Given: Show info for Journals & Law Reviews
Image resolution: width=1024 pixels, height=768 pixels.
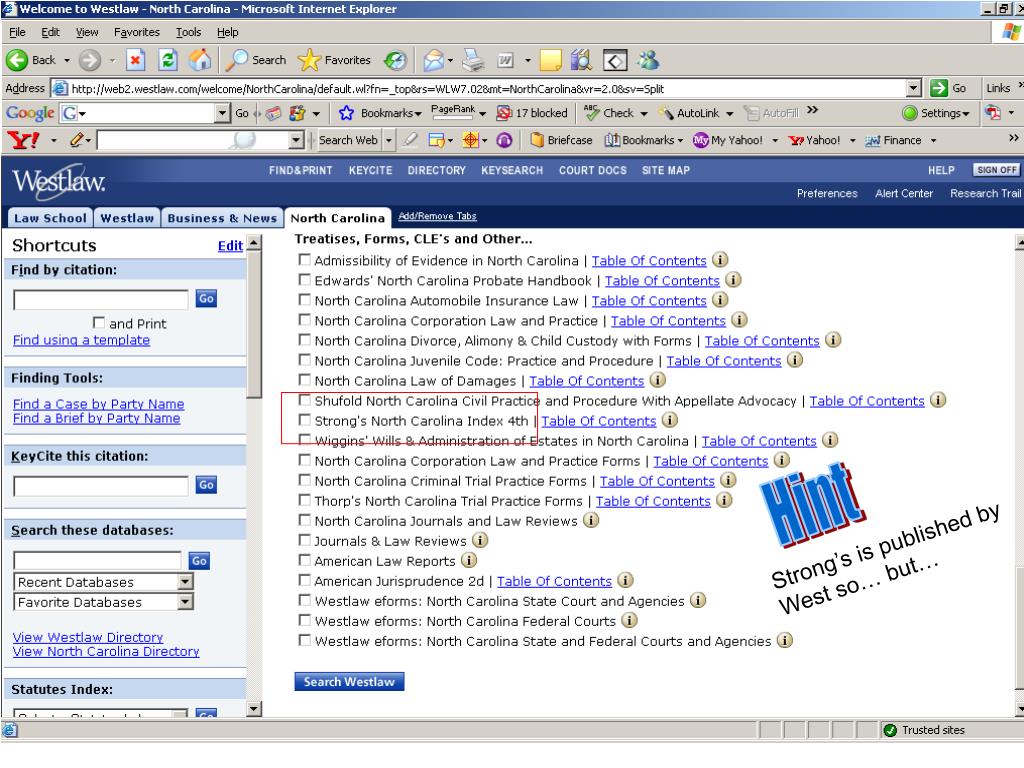Looking at the screenshot, I should click(480, 540).
